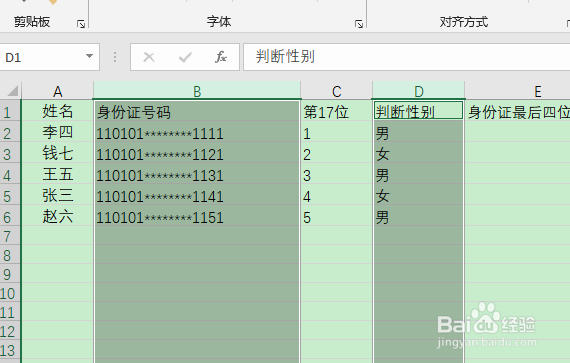Image resolution: width=570 pixels, height=363 pixels.
Task: Select ID number ending in 1111
Action: 197,132
